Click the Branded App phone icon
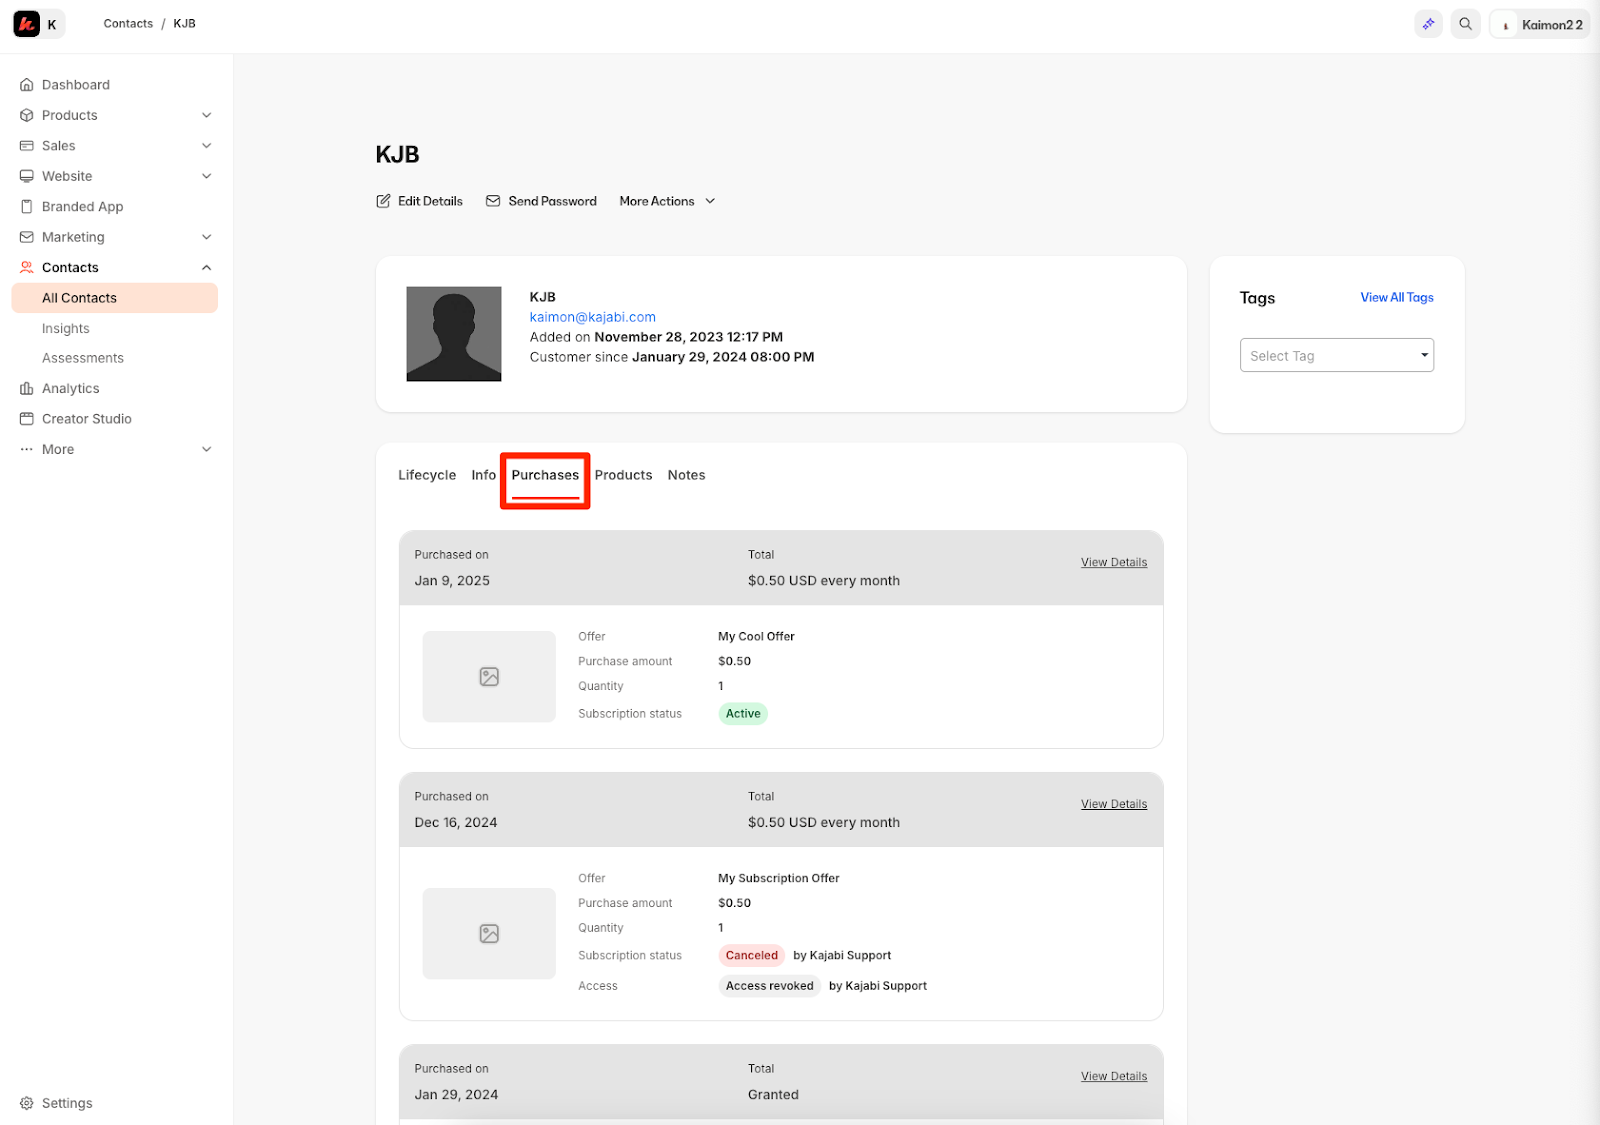1600x1125 pixels. [x=27, y=207]
